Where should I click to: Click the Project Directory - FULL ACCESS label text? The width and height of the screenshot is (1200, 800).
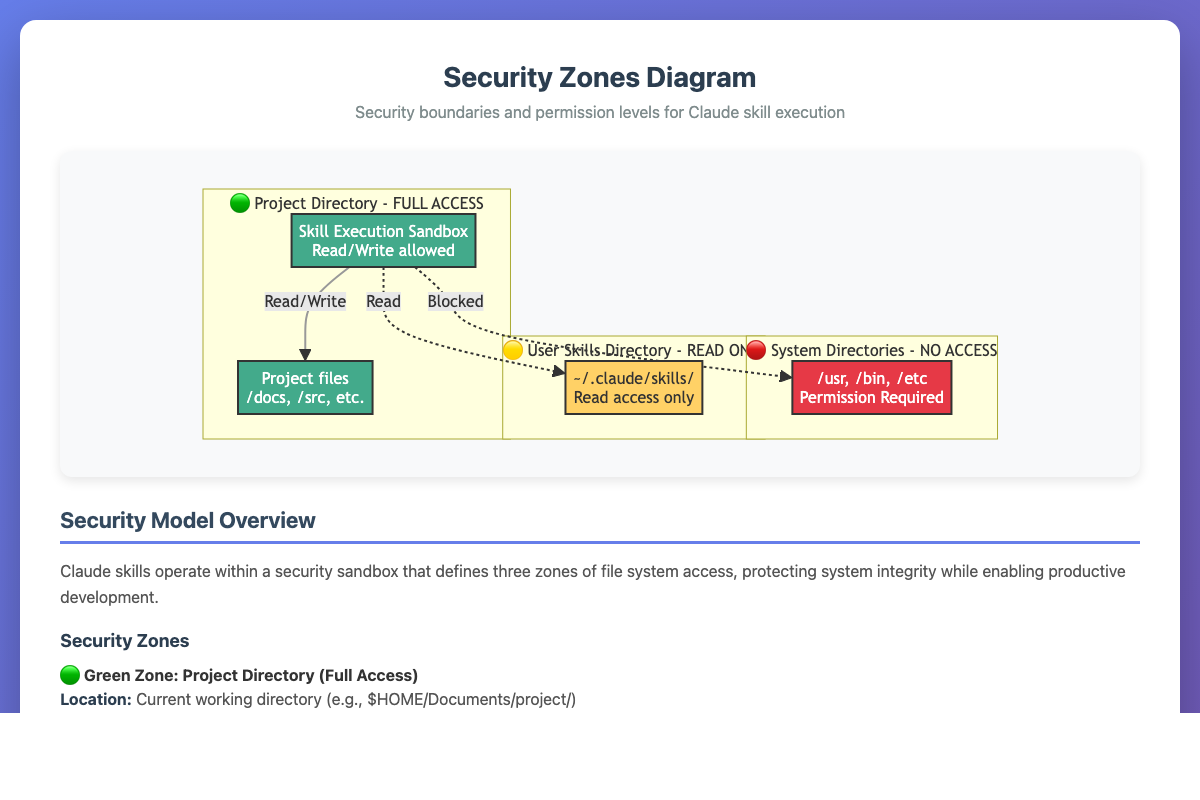point(368,204)
